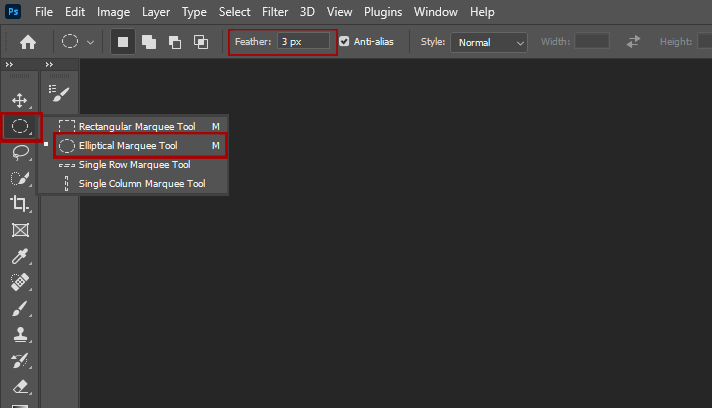Select the History Brush tool
Viewport: 712px width, 408px height.
(x=20, y=361)
